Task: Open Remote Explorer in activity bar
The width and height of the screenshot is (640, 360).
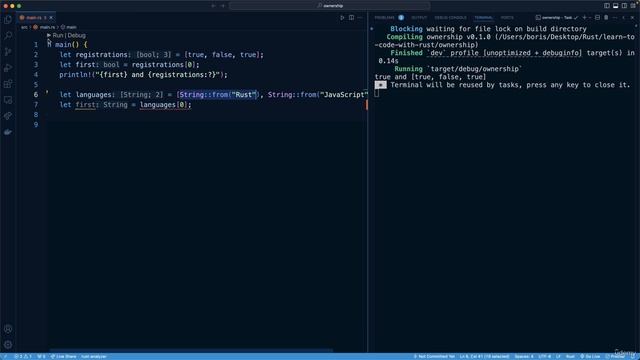Action: click(8, 100)
